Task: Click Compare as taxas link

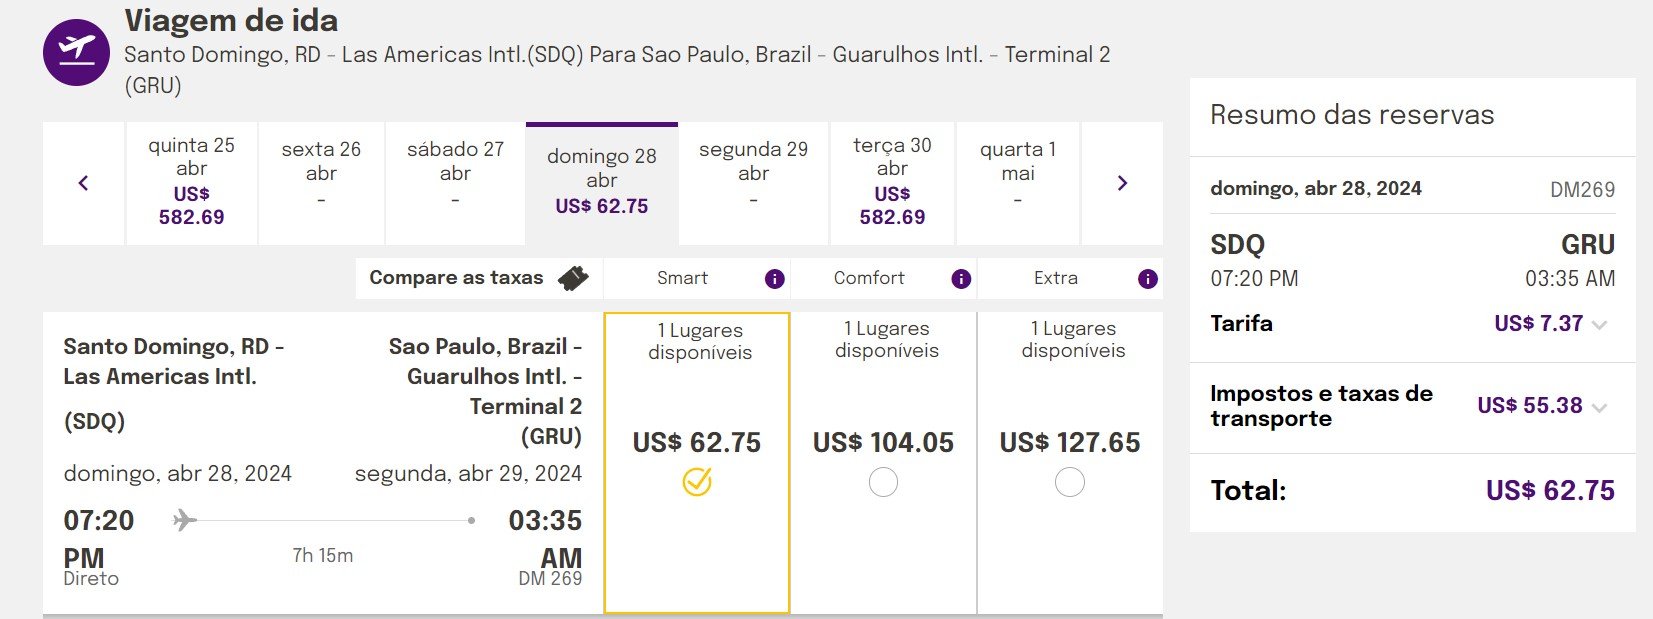Action: [456, 278]
